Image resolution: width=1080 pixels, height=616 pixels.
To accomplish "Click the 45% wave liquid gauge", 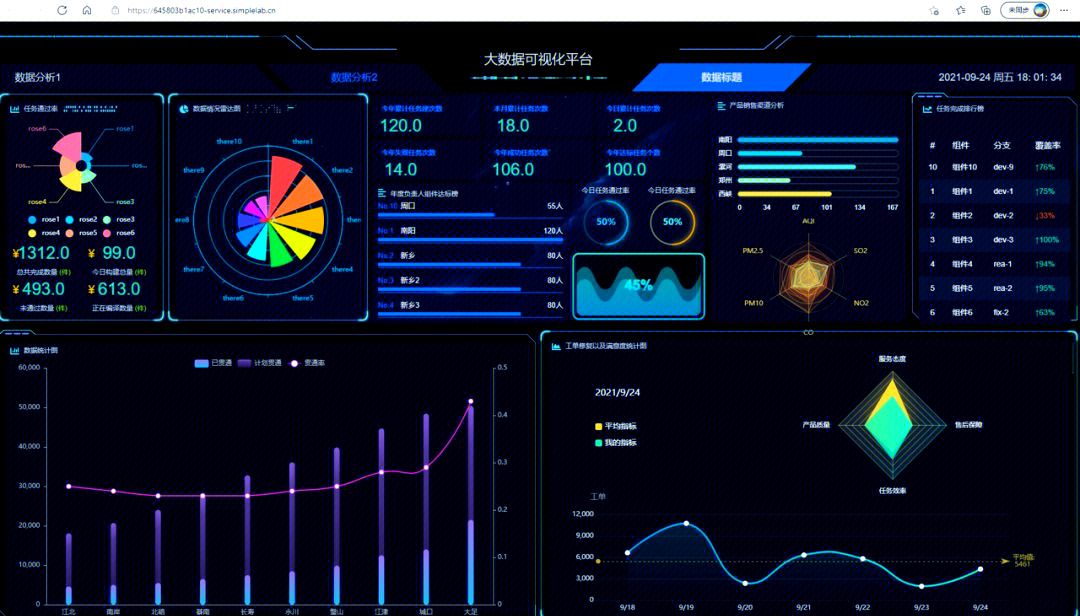I will [638, 286].
